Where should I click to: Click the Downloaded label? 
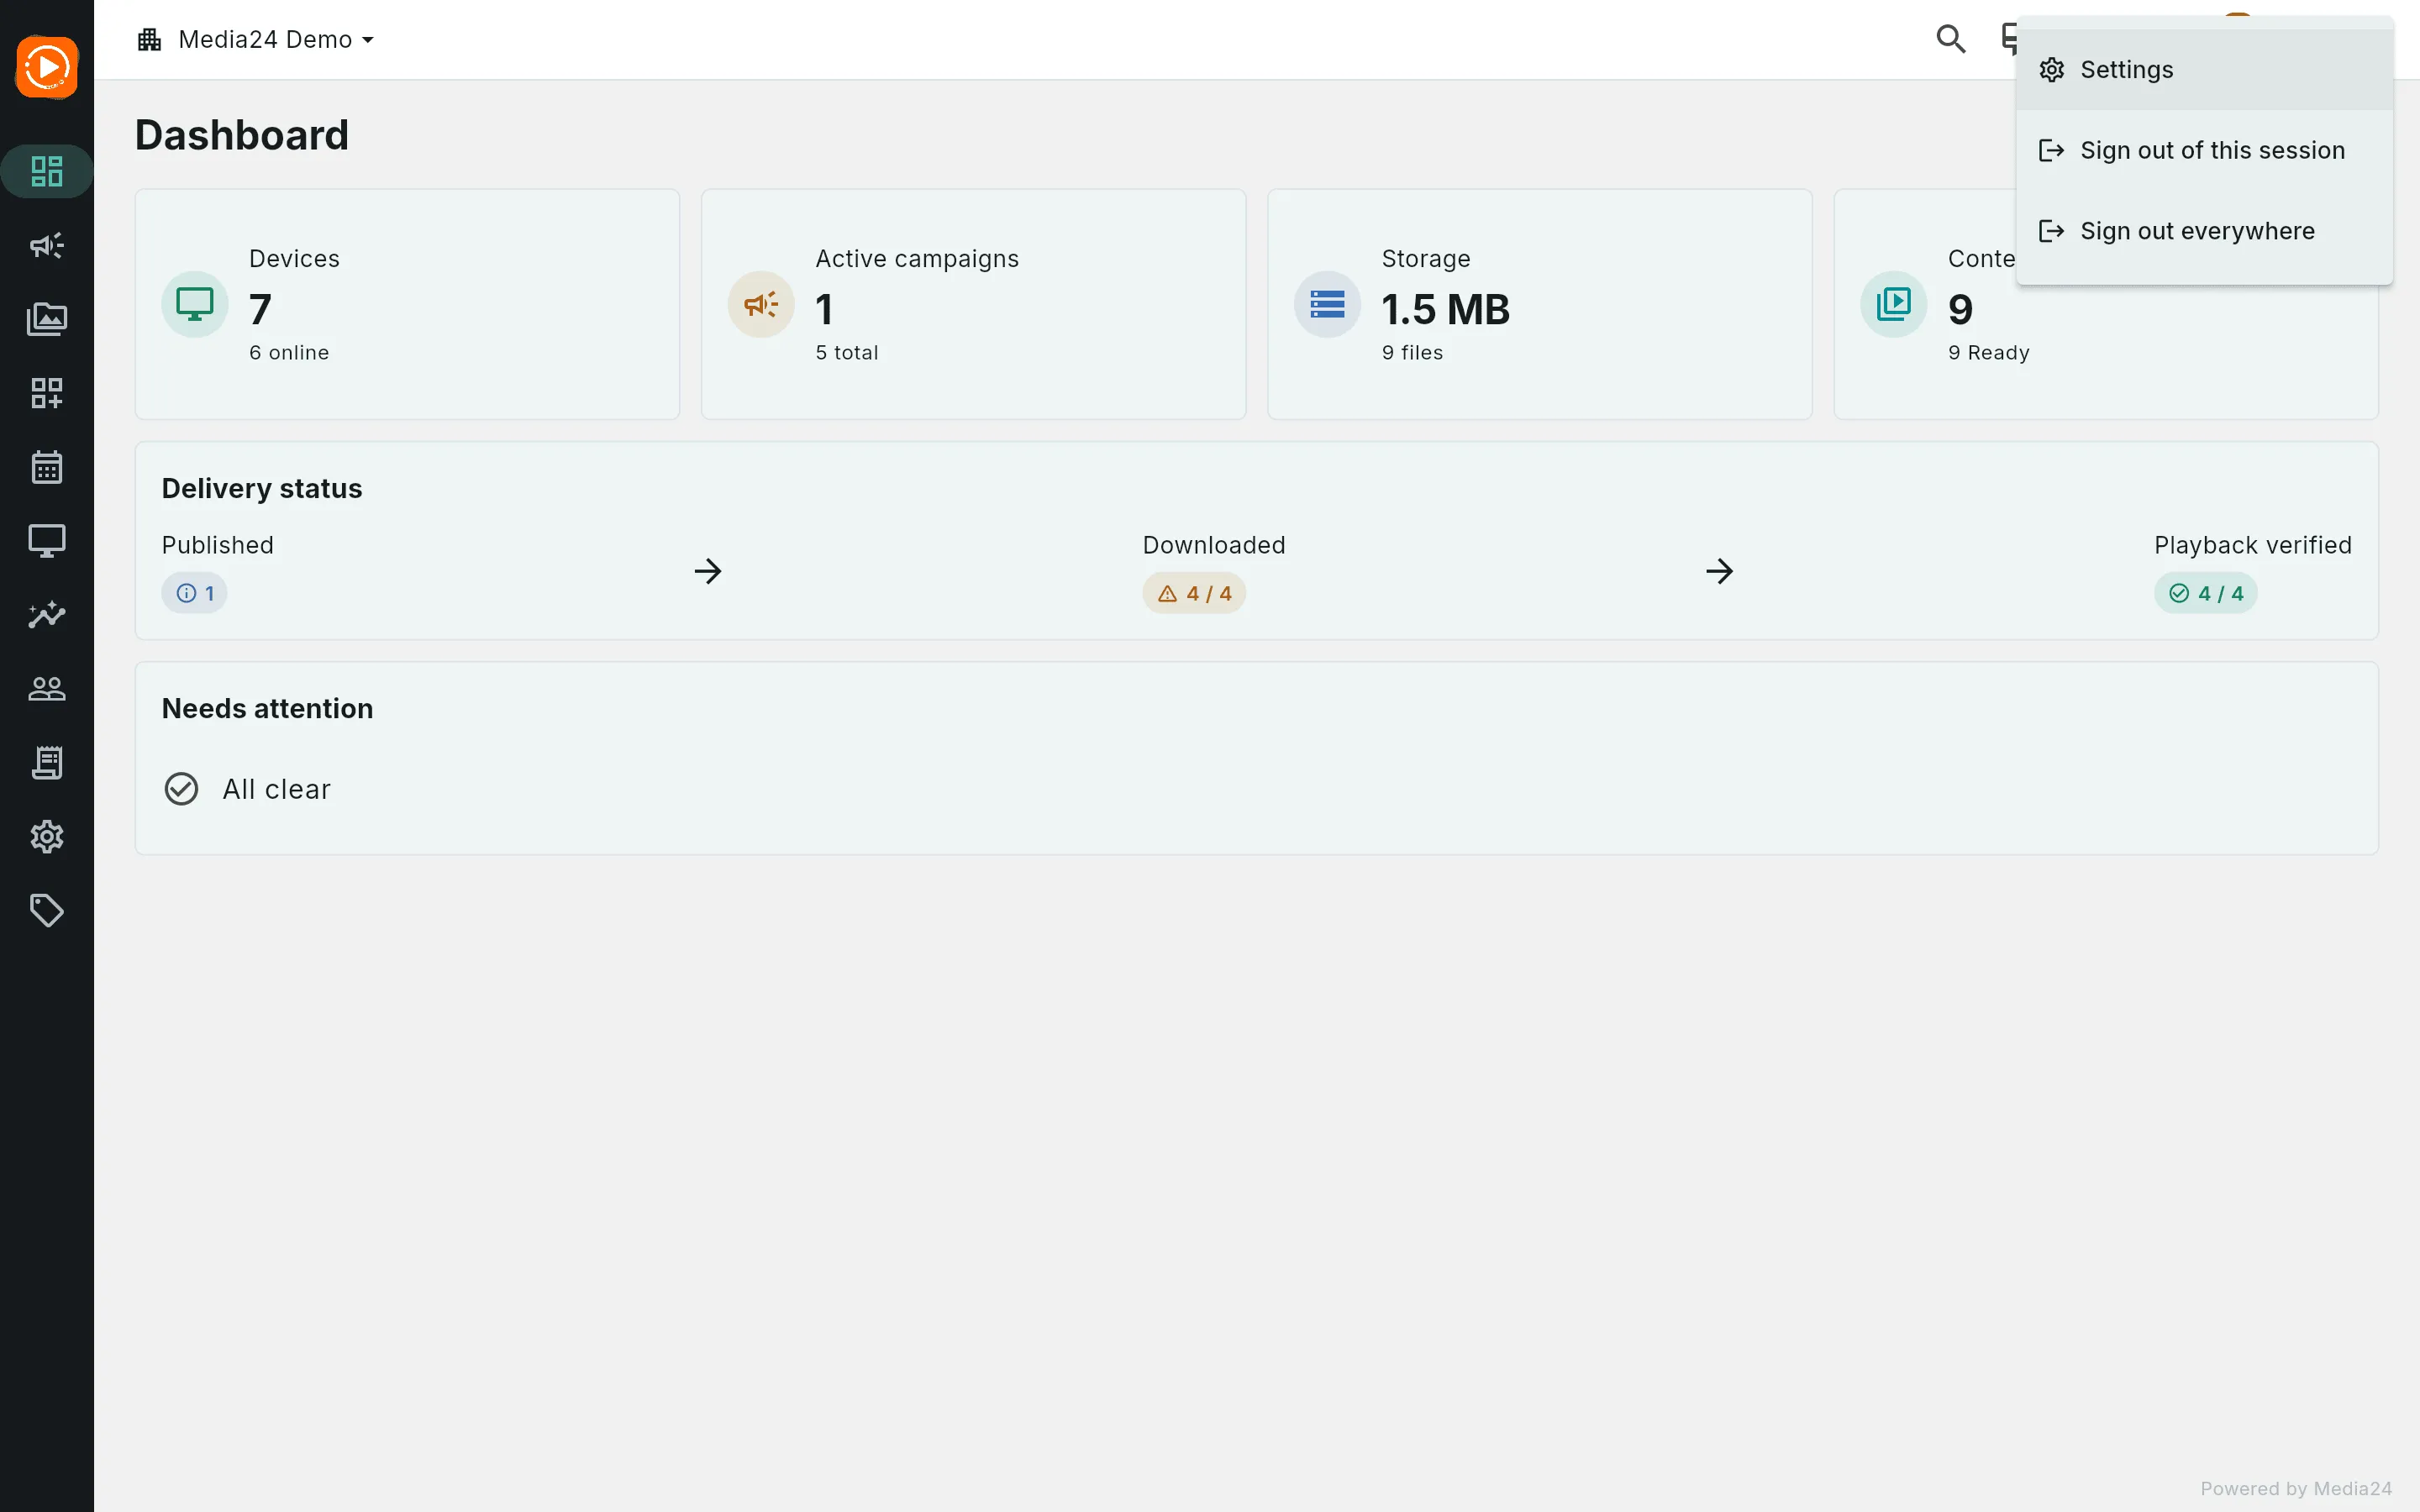(1214, 545)
